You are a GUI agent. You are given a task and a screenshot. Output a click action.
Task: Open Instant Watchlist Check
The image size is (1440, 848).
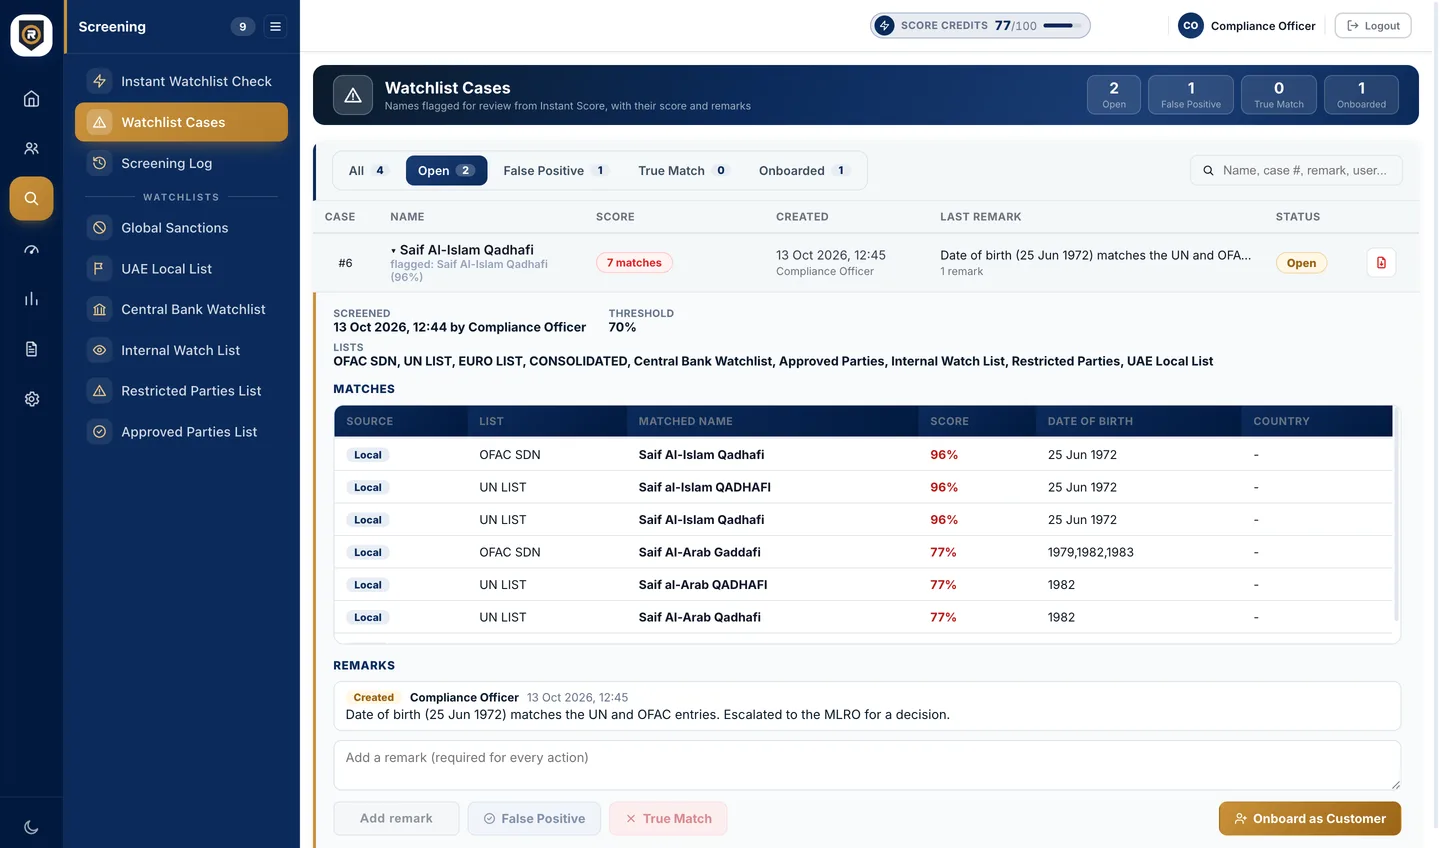[x=181, y=81]
